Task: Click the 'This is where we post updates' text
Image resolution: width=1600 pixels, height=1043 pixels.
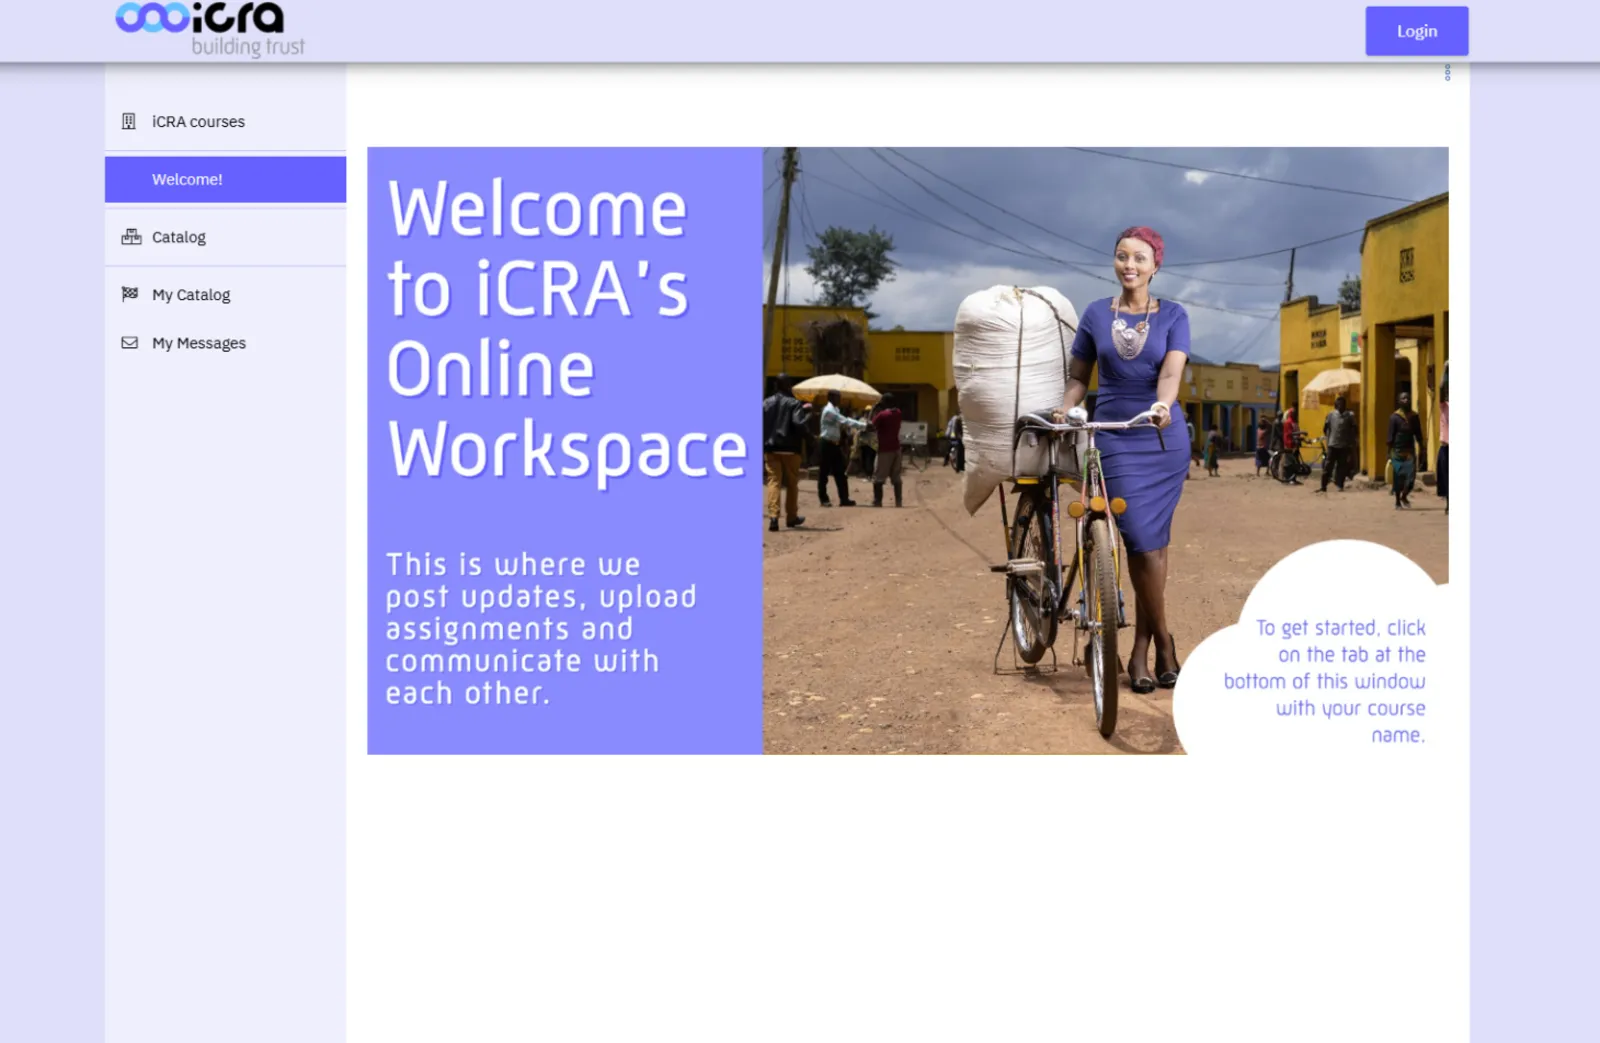Action: (x=541, y=628)
